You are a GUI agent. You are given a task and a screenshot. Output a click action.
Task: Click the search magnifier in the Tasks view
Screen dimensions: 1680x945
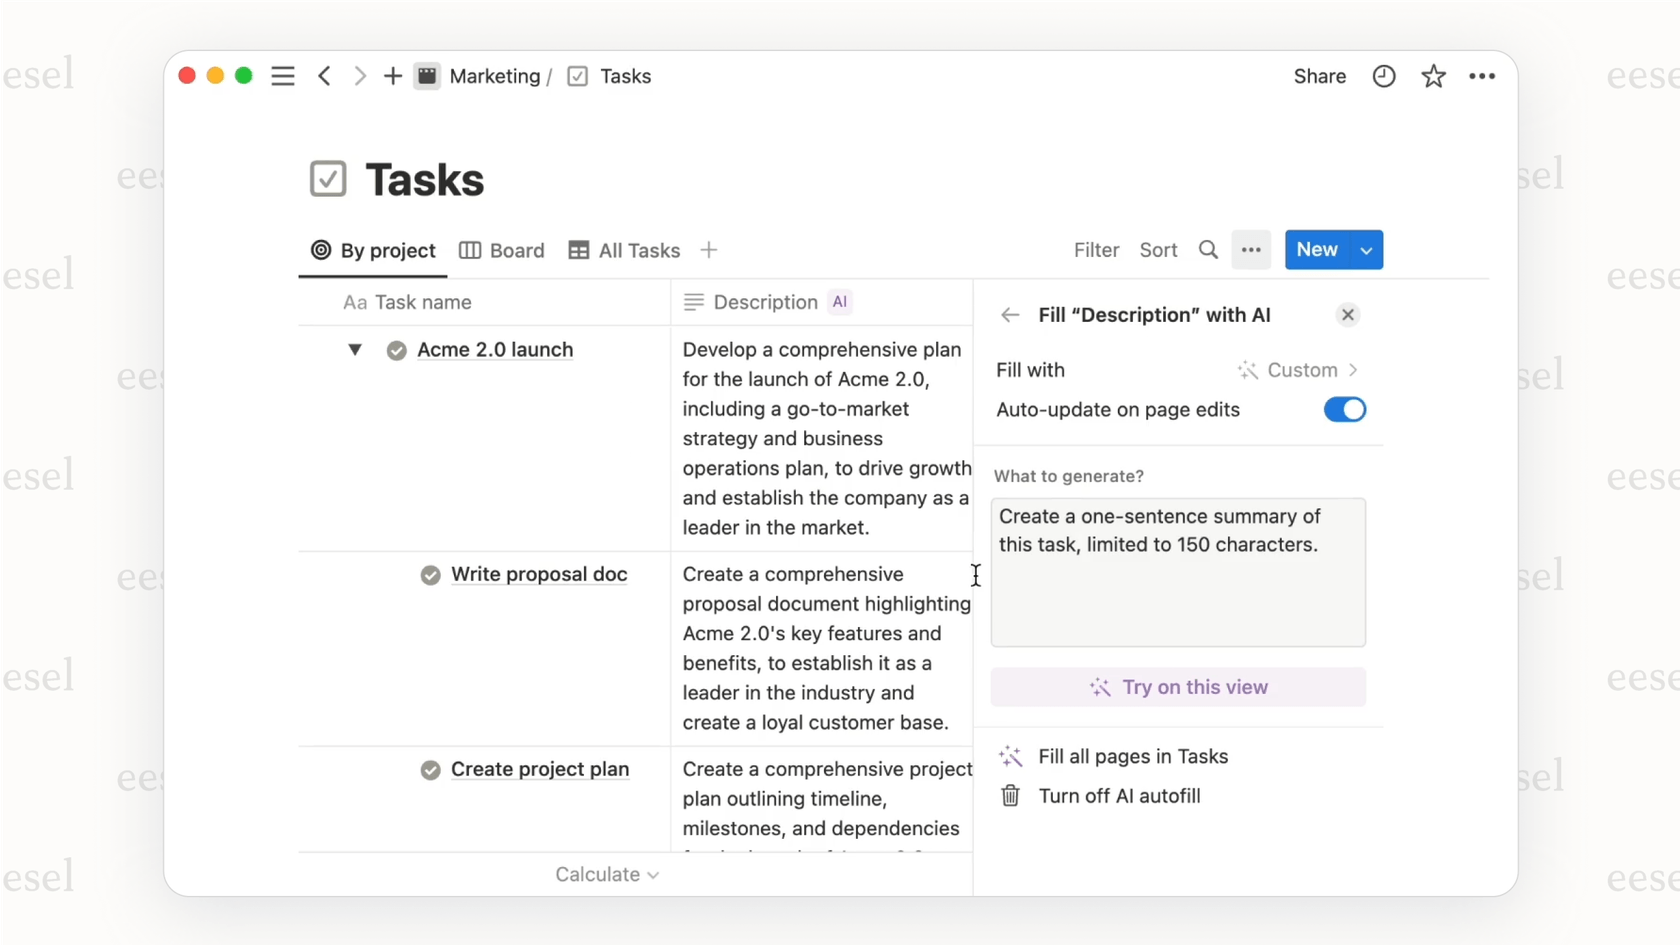[x=1208, y=250]
